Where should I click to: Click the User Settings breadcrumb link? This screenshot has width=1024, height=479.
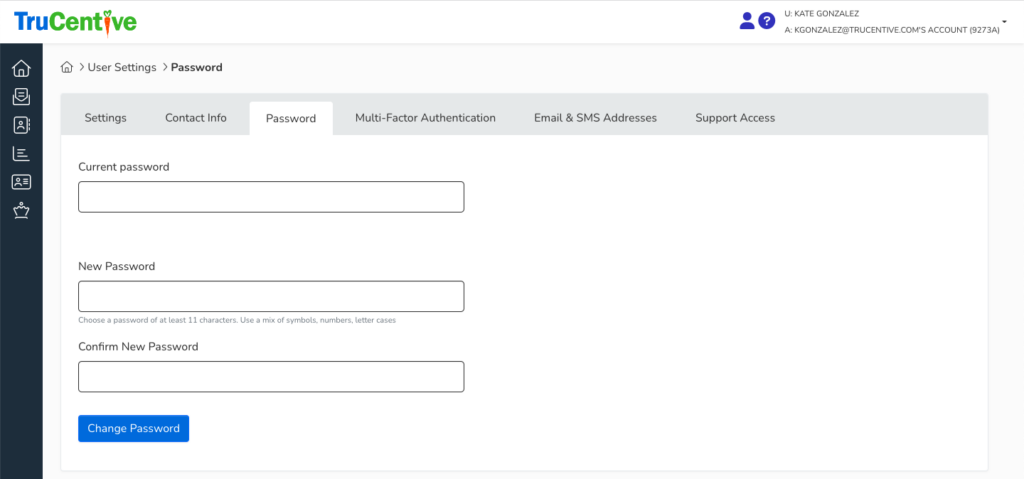point(122,68)
